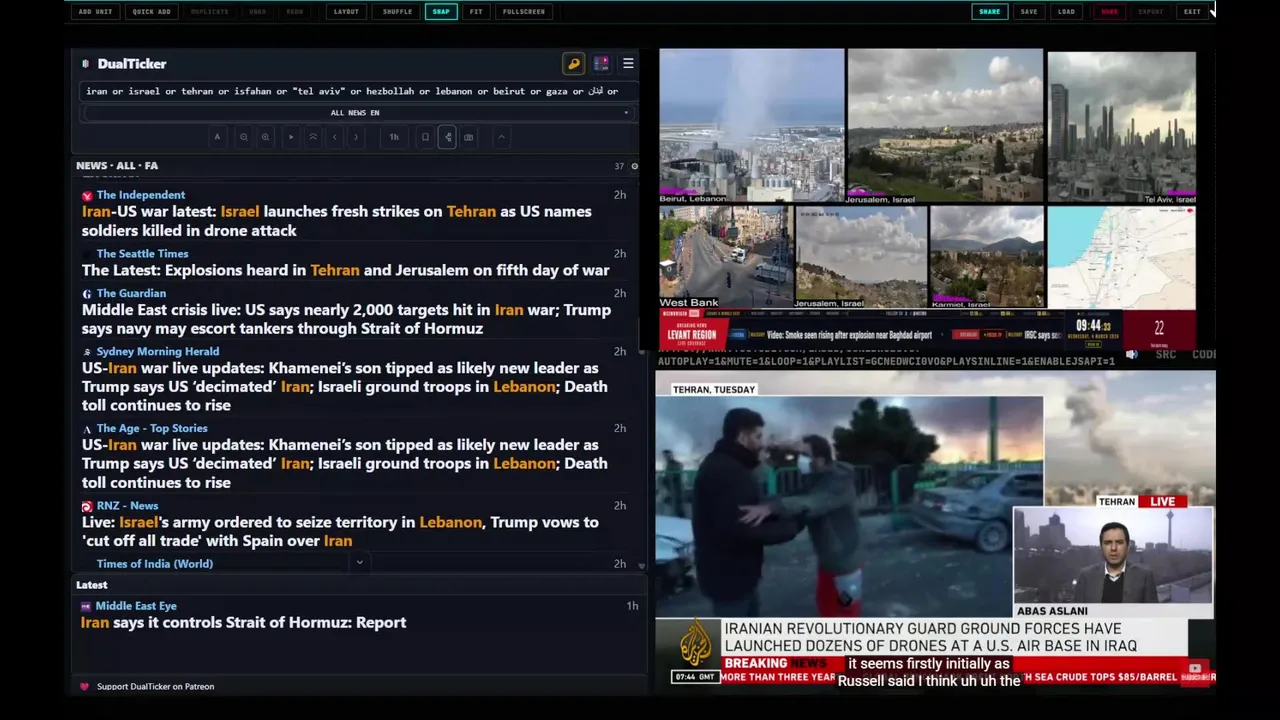The image size is (1280, 720).
Task: Click the bookmark icon in ticker toolbar
Action: pyautogui.click(x=425, y=137)
